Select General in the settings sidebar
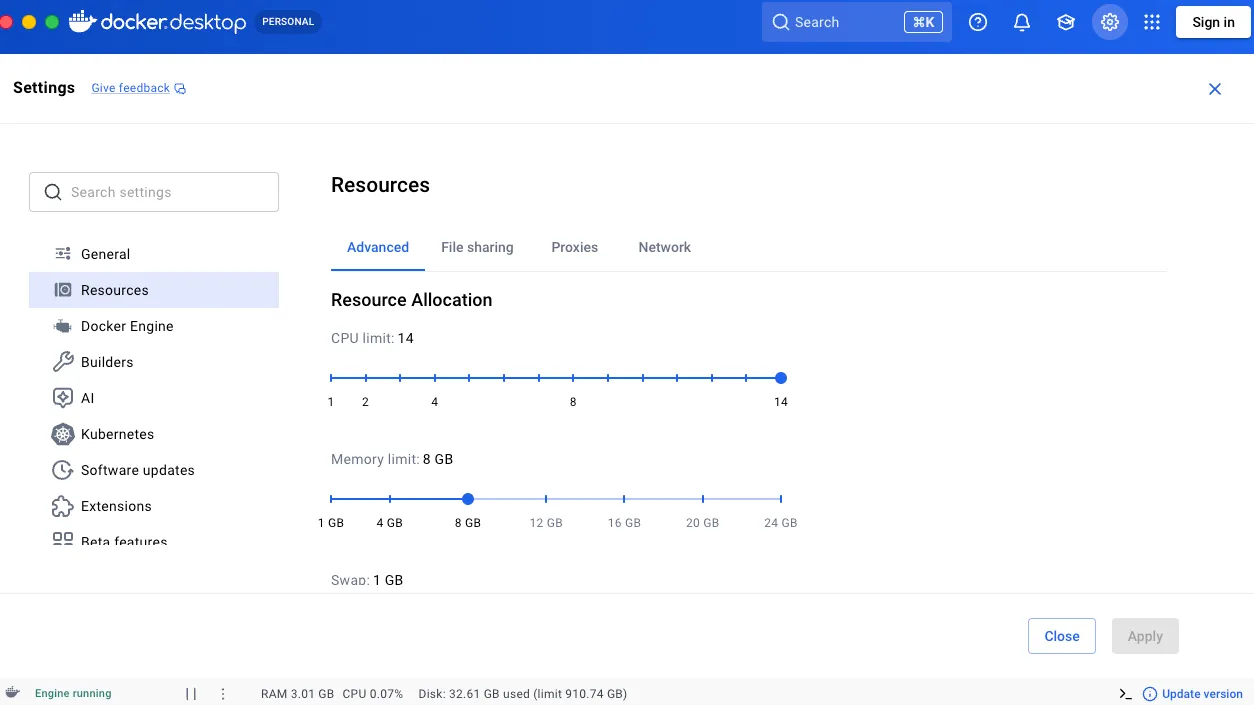Image resolution: width=1254 pixels, height=705 pixels. click(x=154, y=254)
